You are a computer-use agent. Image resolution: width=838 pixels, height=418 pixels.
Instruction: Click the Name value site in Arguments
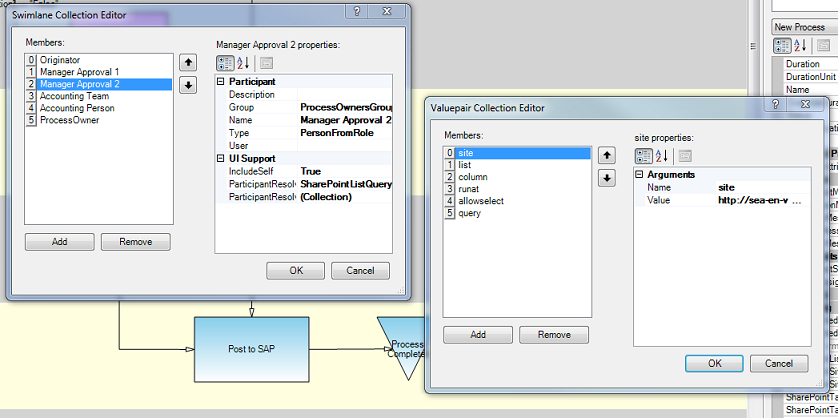763,188
